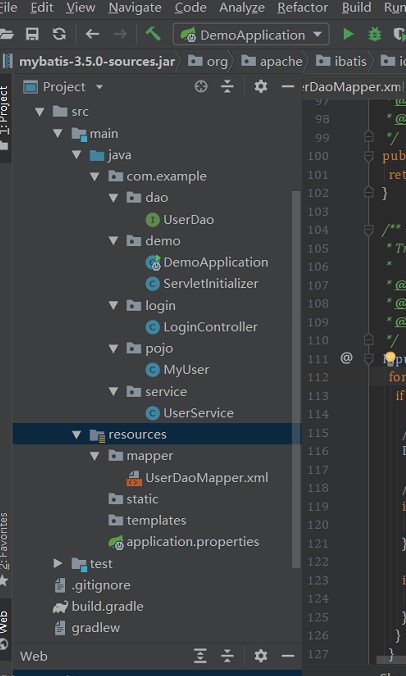
Task: Click the light bulb intention icon
Action: pos(390,357)
